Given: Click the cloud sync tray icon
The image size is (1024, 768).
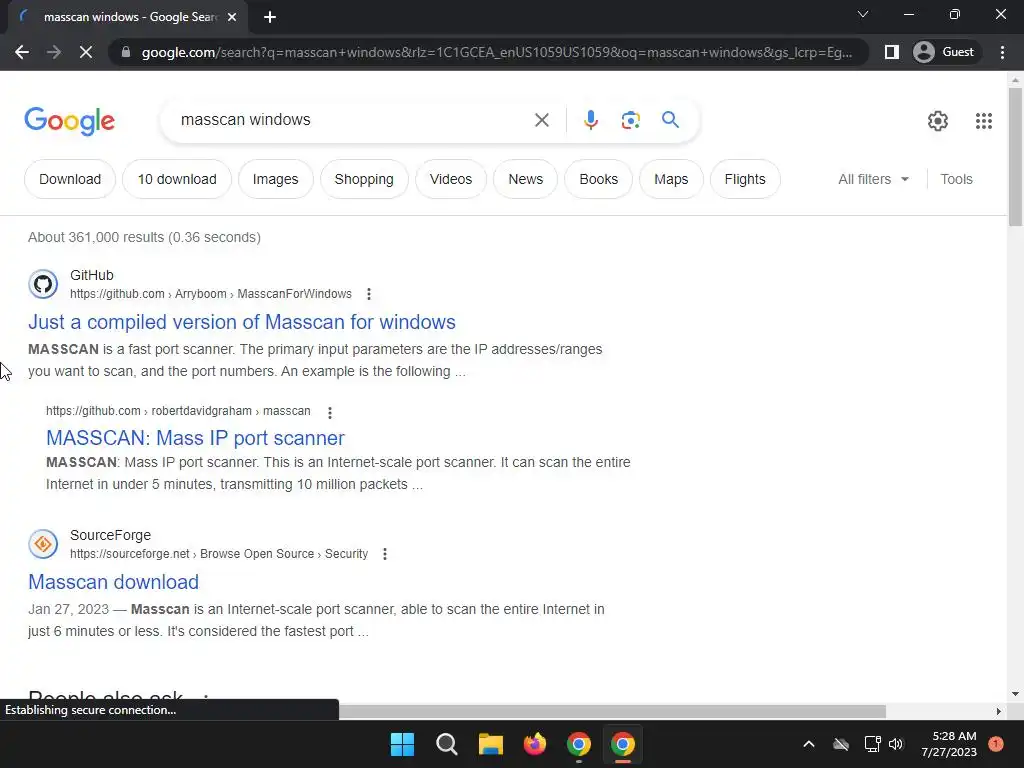Looking at the screenshot, I should (x=840, y=744).
